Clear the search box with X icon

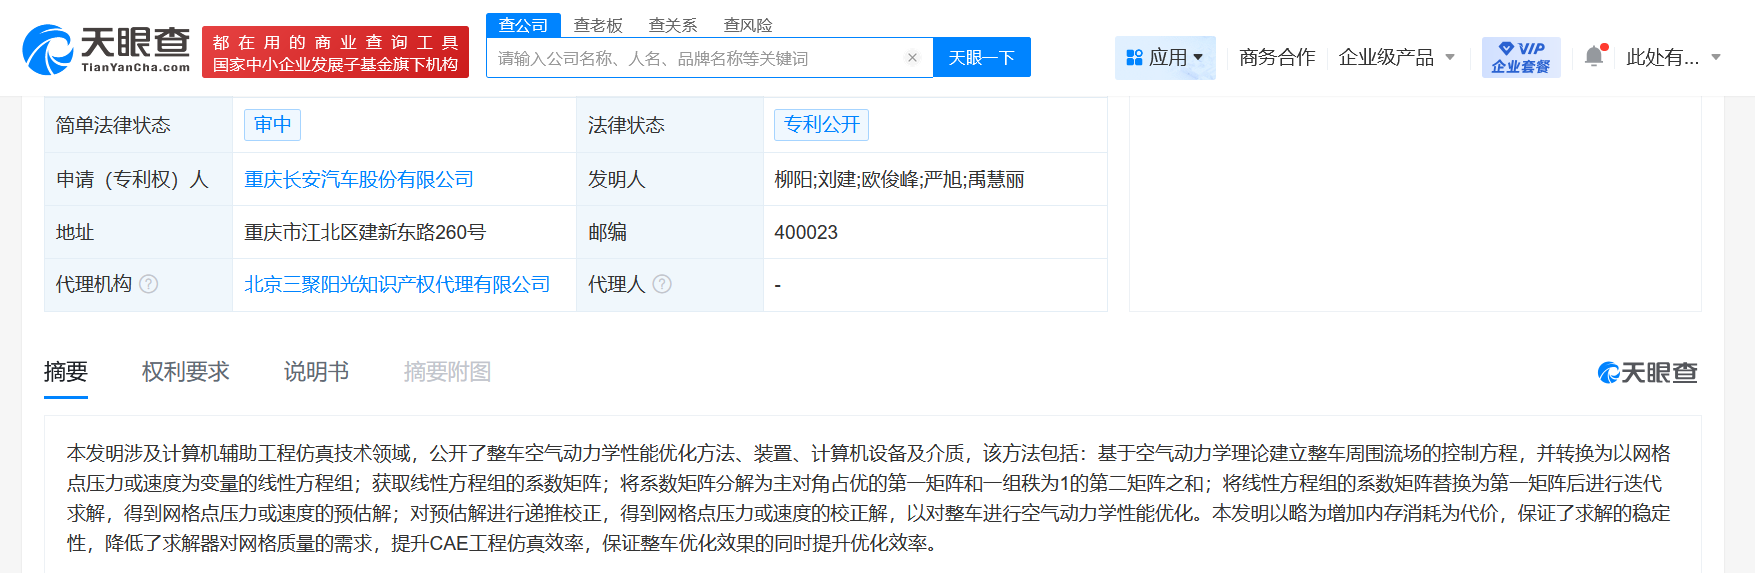point(912,58)
